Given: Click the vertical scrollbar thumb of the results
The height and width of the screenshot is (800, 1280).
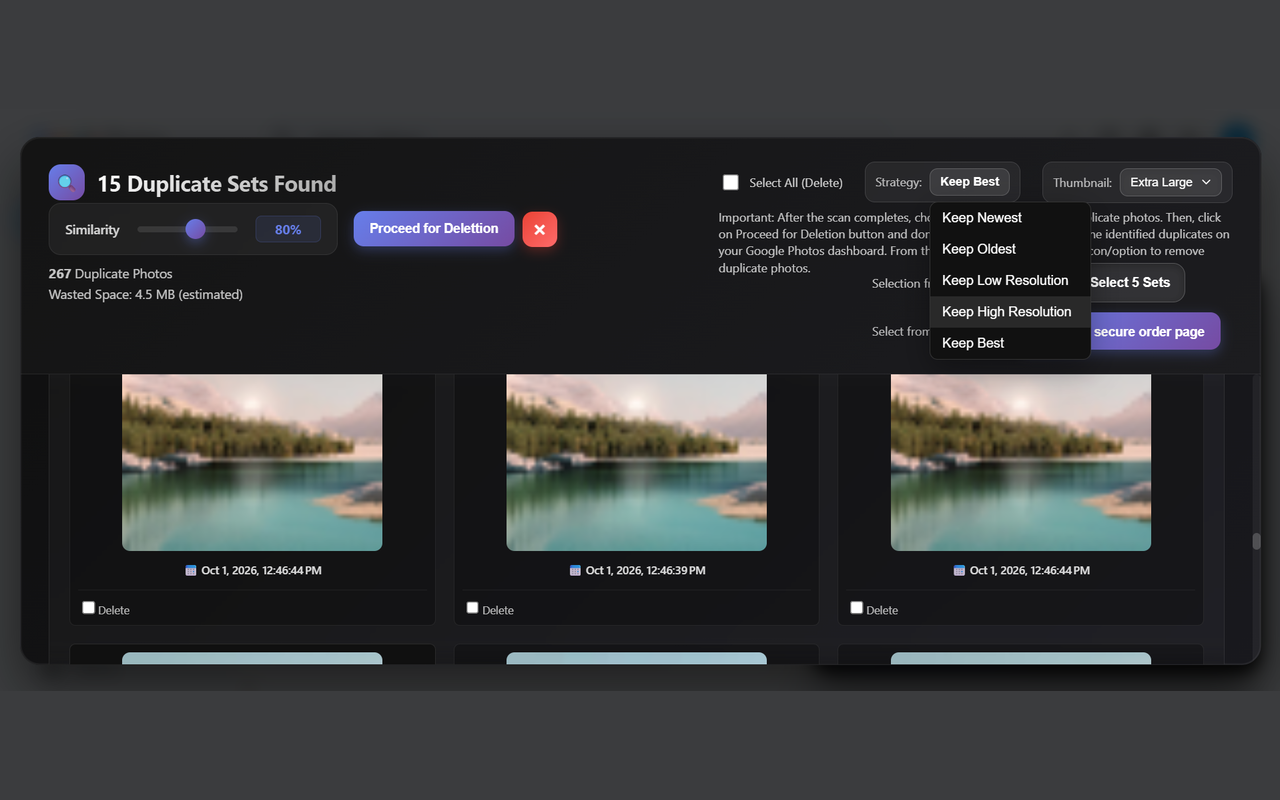Looking at the screenshot, I should pyautogui.click(x=1257, y=542).
